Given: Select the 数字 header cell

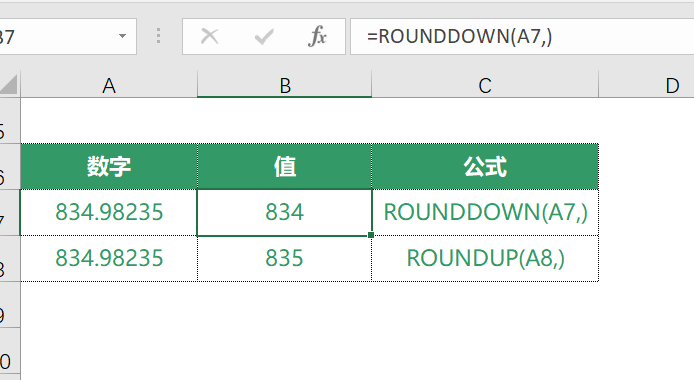Looking at the screenshot, I should (109, 167).
